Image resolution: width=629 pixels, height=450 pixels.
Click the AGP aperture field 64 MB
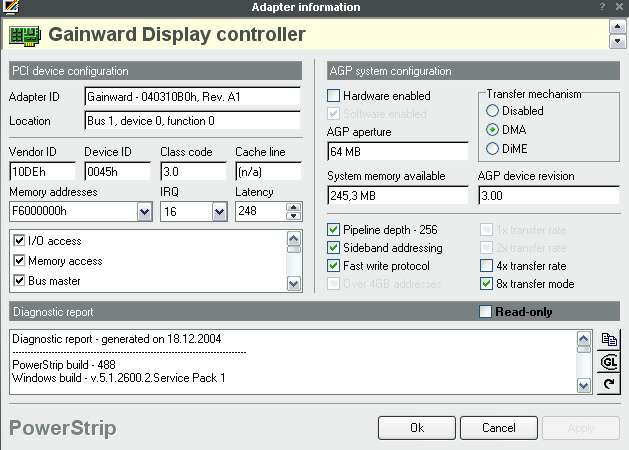[x=398, y=152]
